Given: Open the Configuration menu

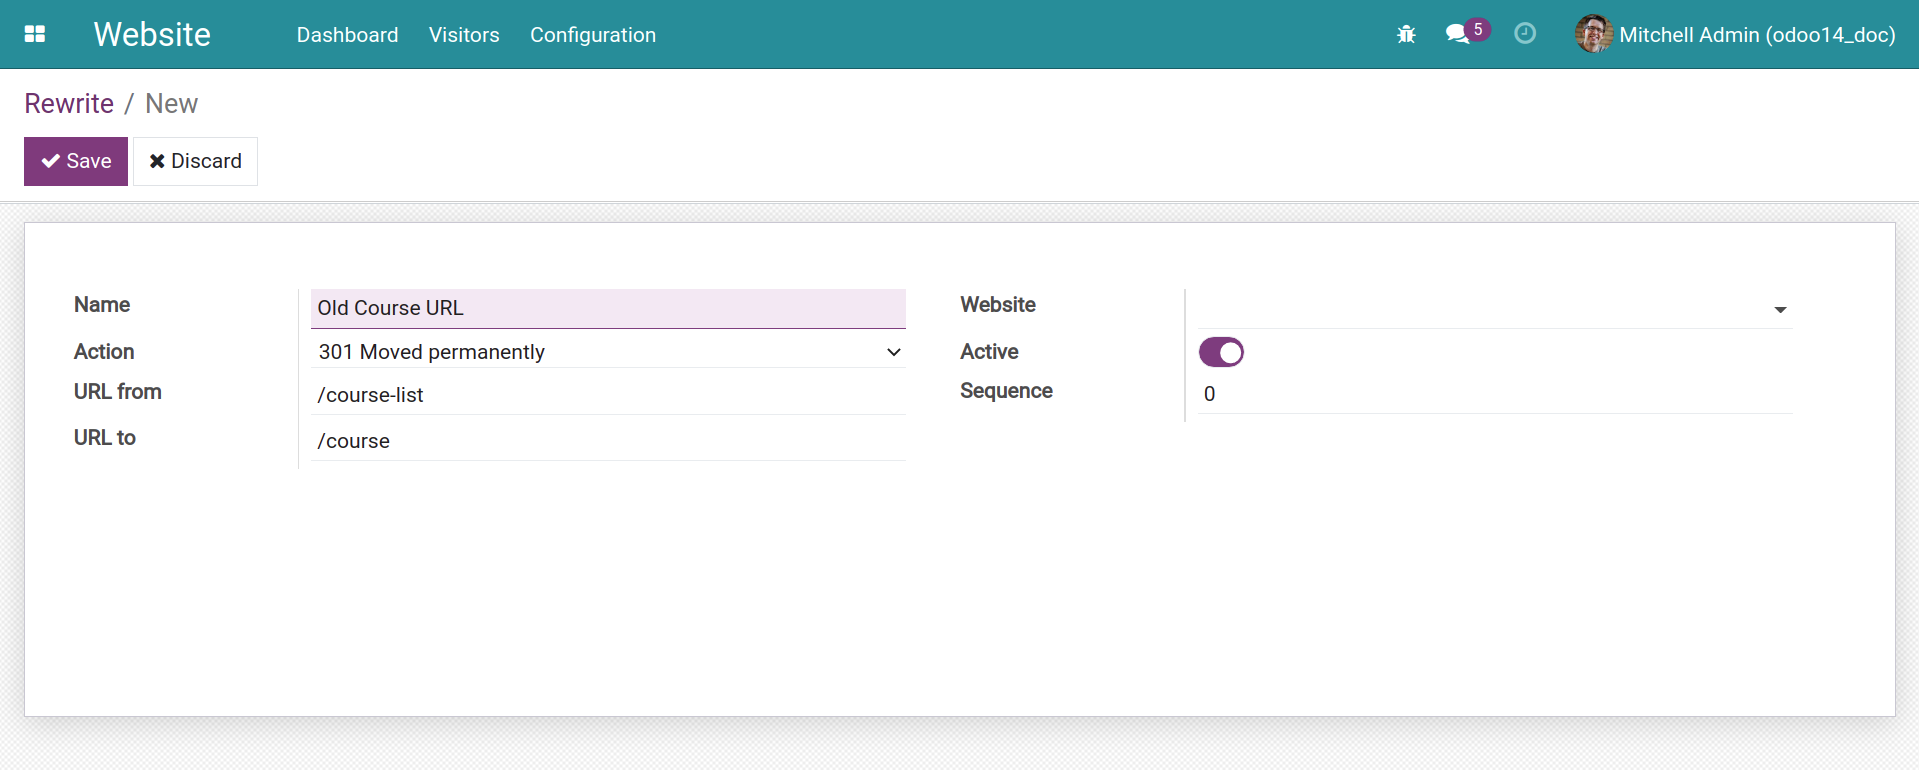Looking at the screenshot, I should (x=593, y=35).
